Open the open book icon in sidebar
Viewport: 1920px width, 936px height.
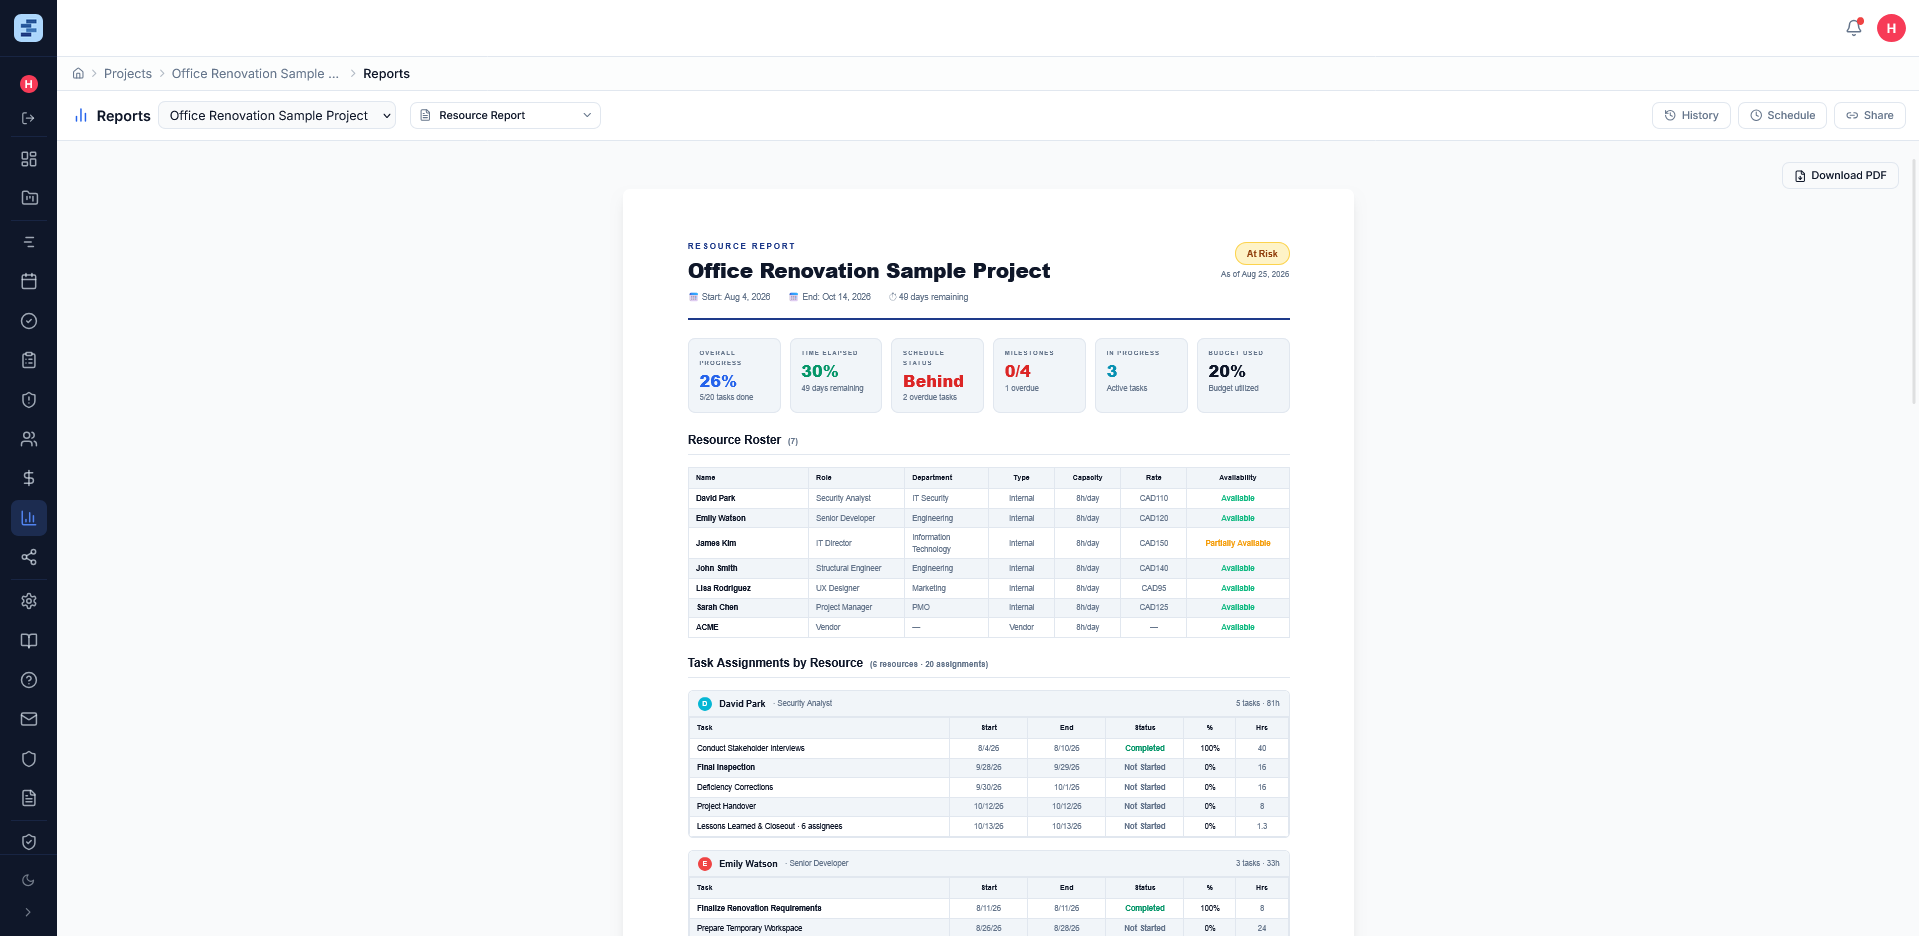pos(29,641)
